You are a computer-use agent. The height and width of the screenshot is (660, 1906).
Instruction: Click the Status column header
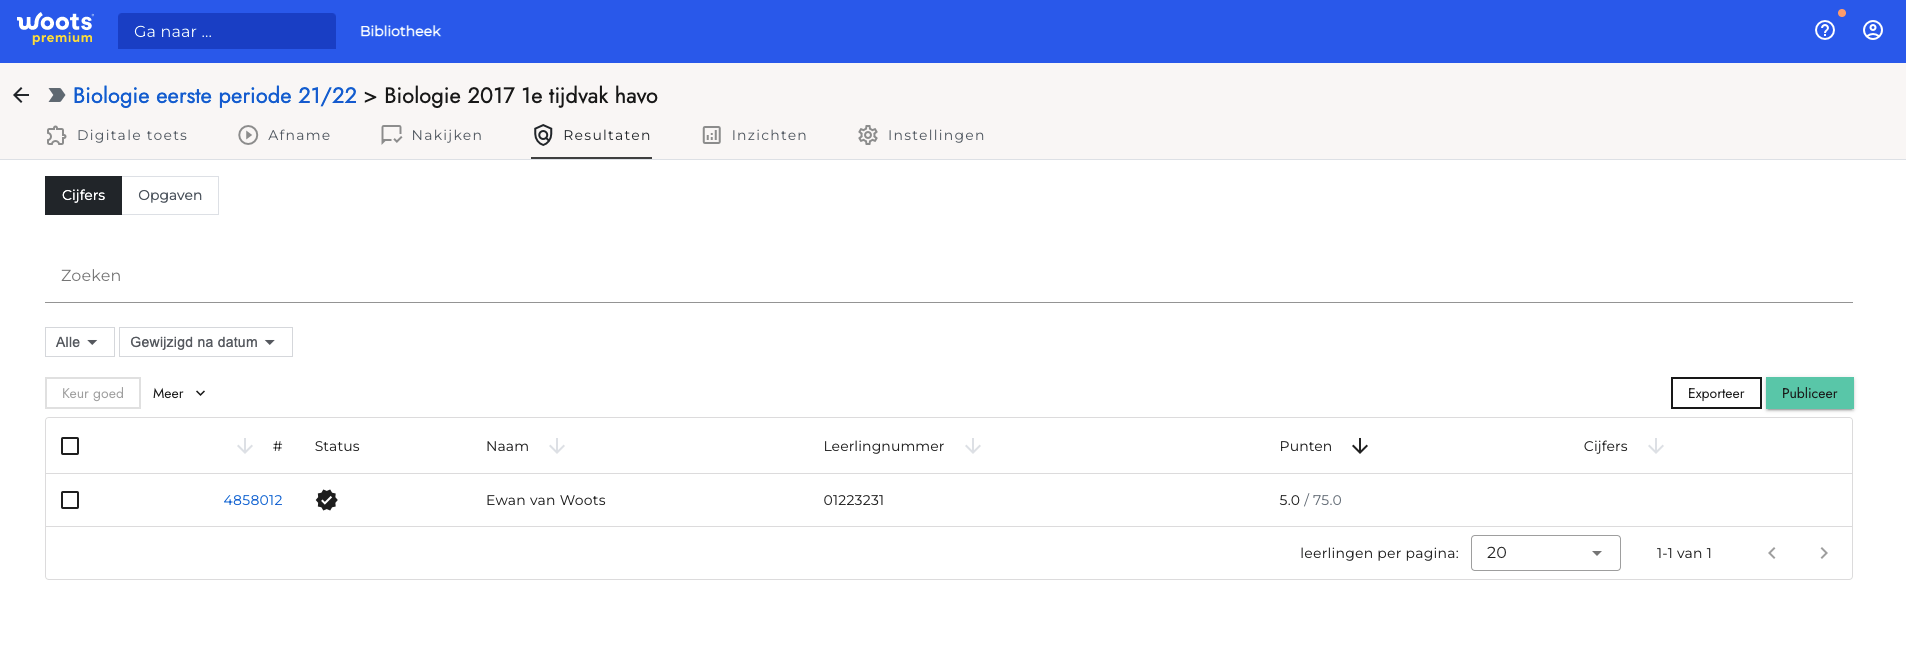[x=337, y=446]
